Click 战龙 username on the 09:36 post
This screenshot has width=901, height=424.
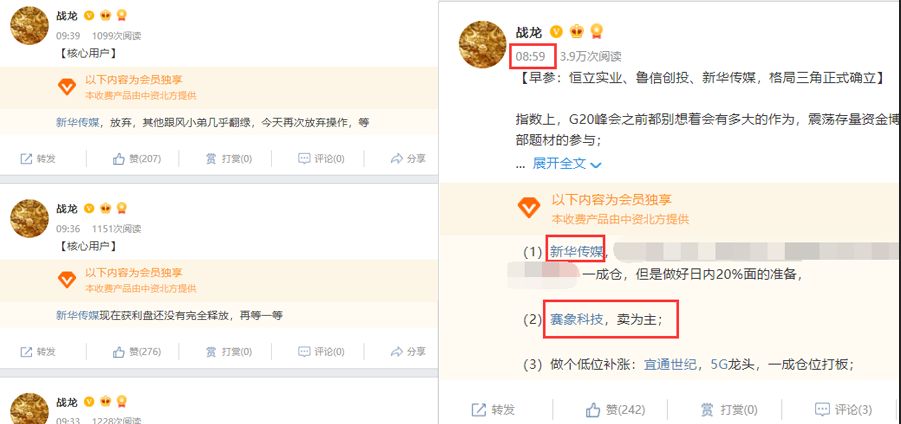click(x=67, y=209)
